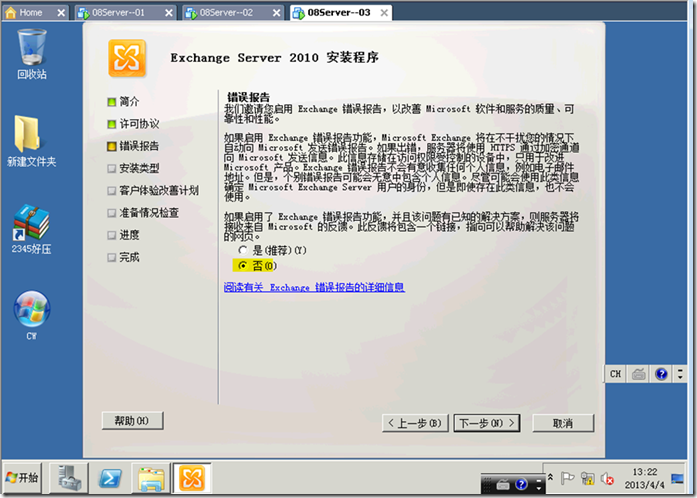Open Exchange 错误报告 detailed information link
Viewport: 697px width, 498px height.
(x=314, y=287)
